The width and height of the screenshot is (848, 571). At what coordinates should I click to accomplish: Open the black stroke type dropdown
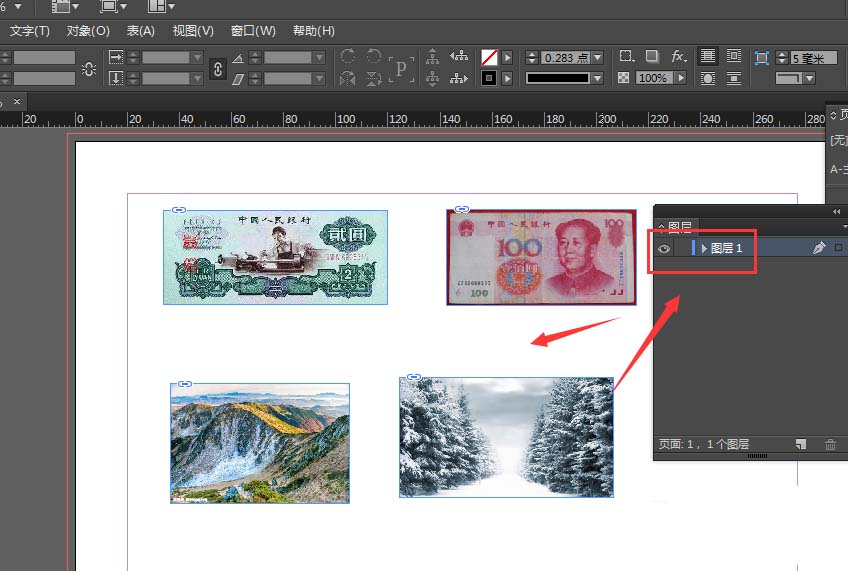click(x=598, y=78)
